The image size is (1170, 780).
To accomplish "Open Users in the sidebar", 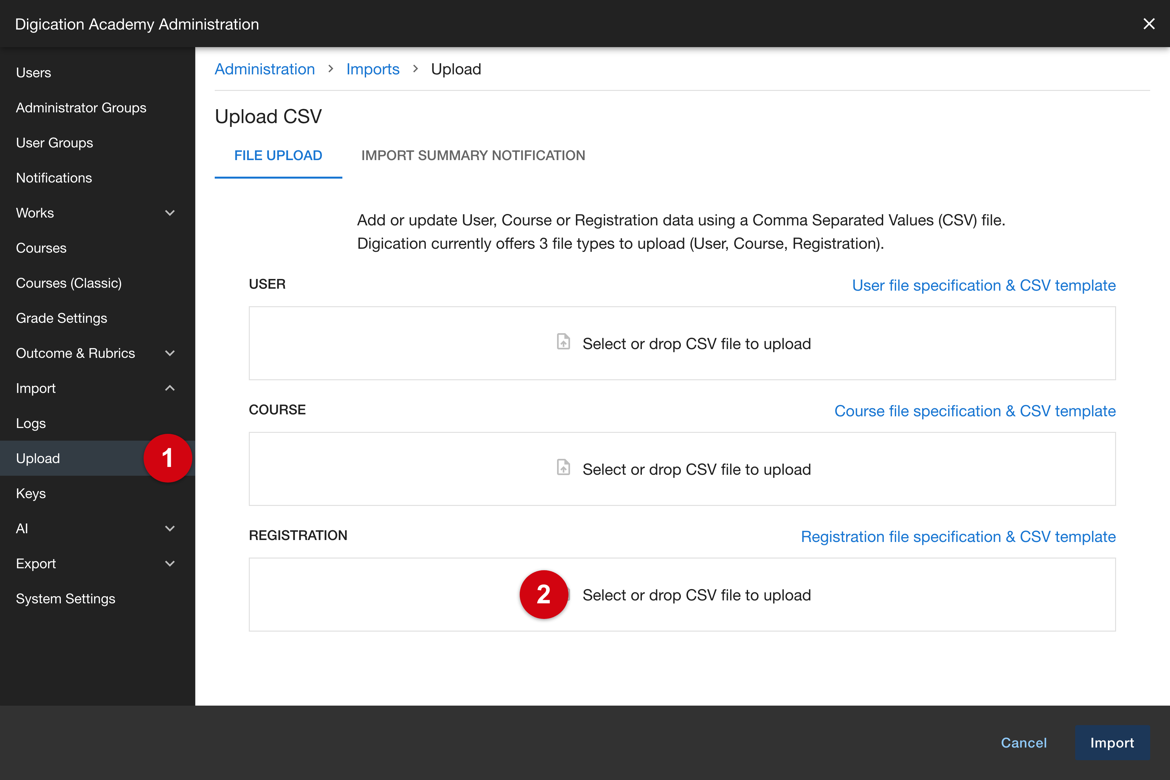I will 34,72.
